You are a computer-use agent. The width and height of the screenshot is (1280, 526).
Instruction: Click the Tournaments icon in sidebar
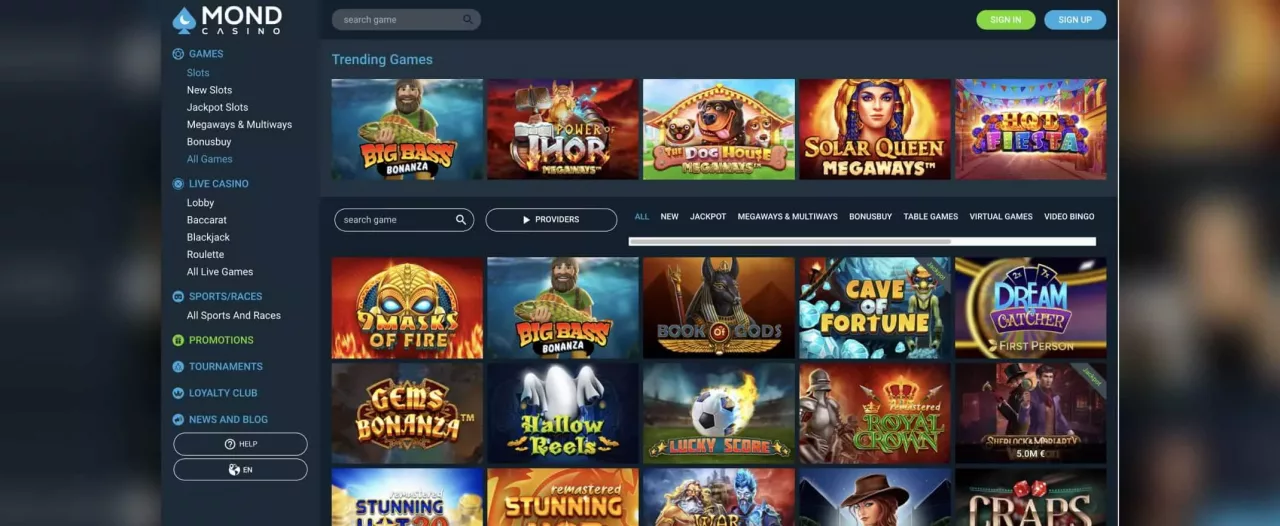pyautogui.click(x=178, y=367)
